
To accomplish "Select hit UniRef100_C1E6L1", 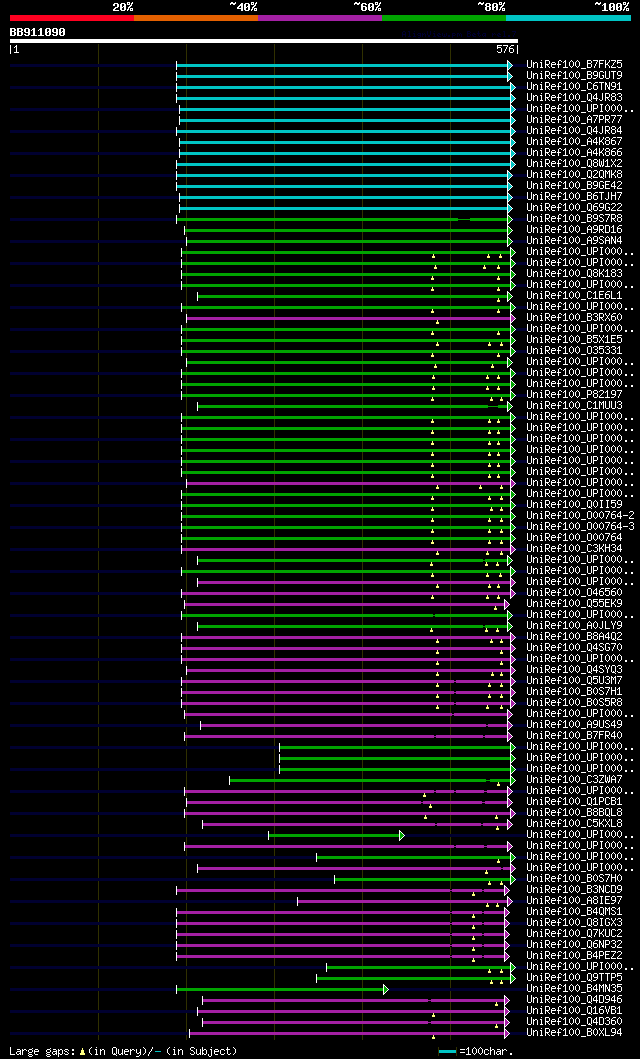I will [575, 296].
